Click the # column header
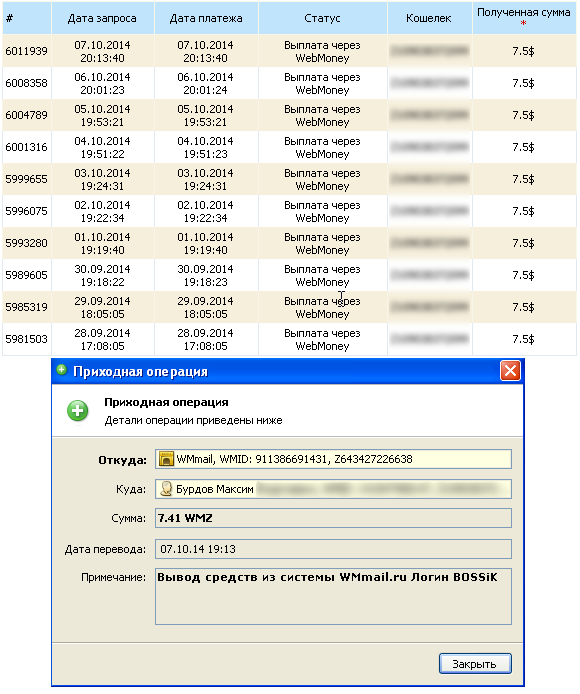Screen dimensions: 580x694 tap(27, 18)
